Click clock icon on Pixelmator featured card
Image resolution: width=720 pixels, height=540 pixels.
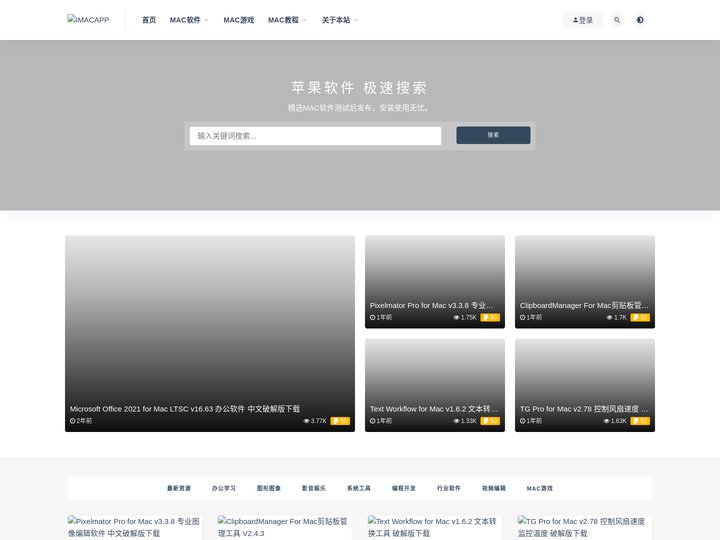(372, 317)
